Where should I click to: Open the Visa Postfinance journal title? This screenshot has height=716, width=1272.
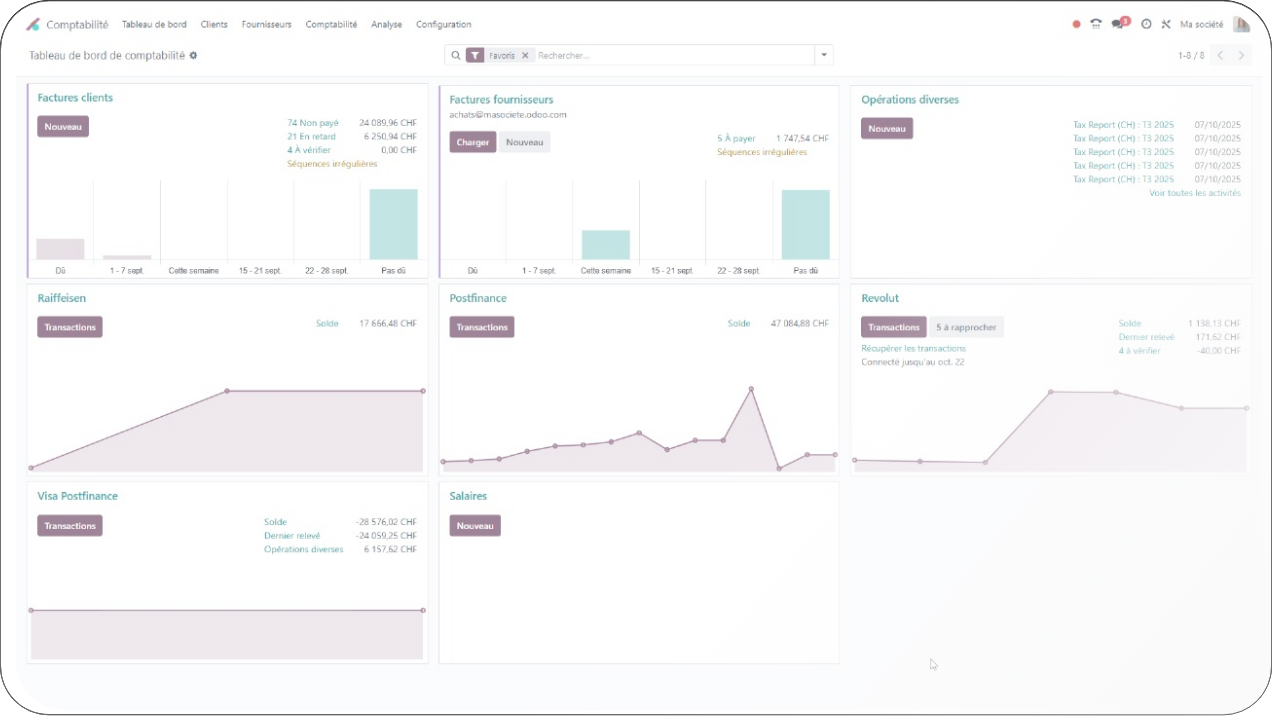77,496
